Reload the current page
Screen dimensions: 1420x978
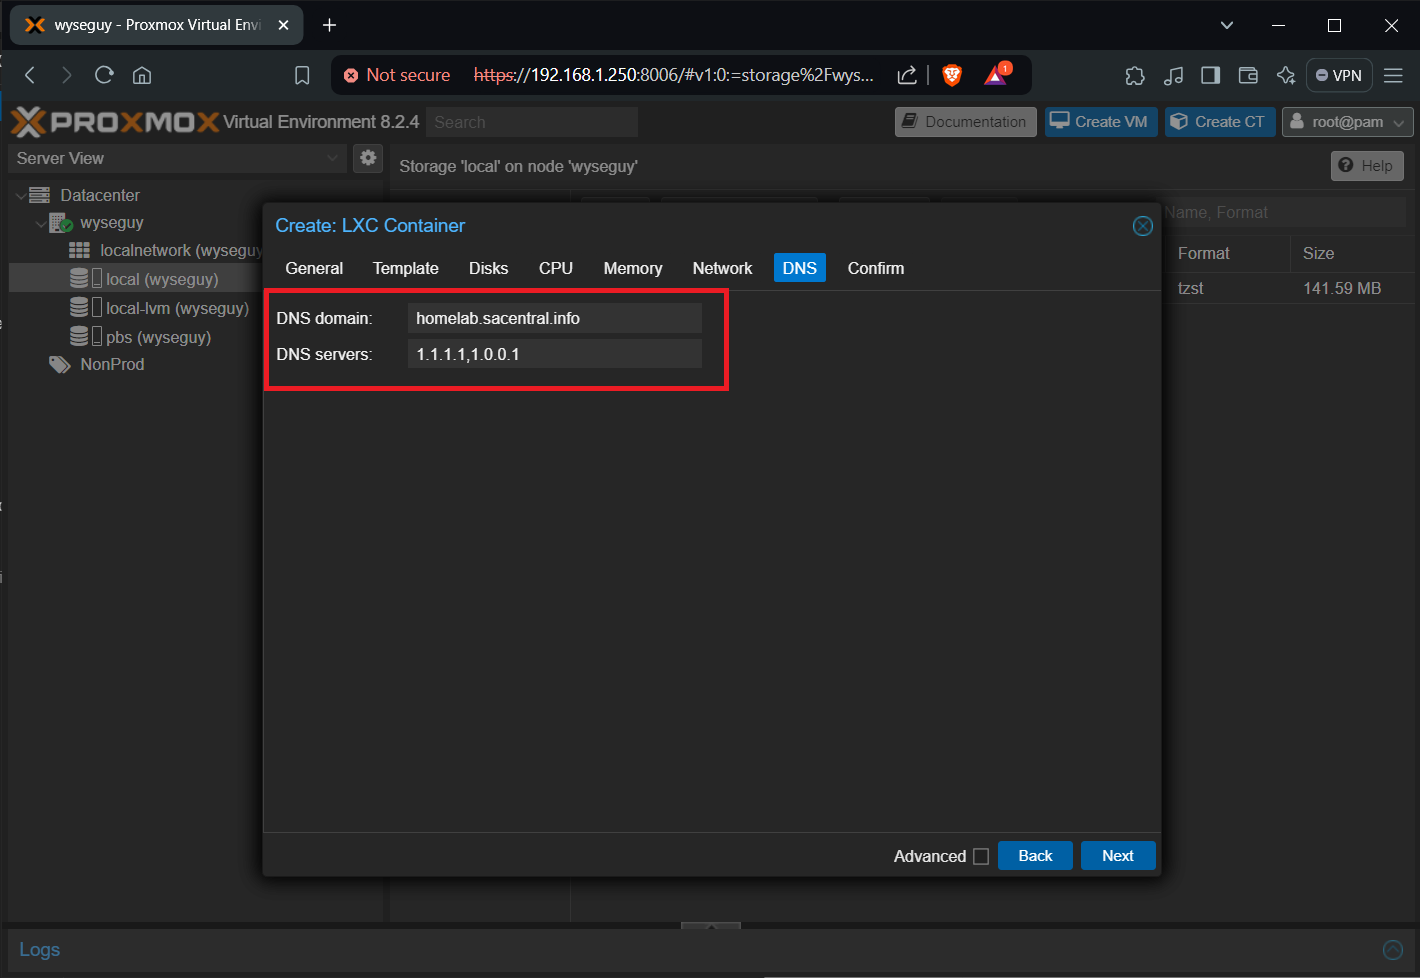(104, 75)
